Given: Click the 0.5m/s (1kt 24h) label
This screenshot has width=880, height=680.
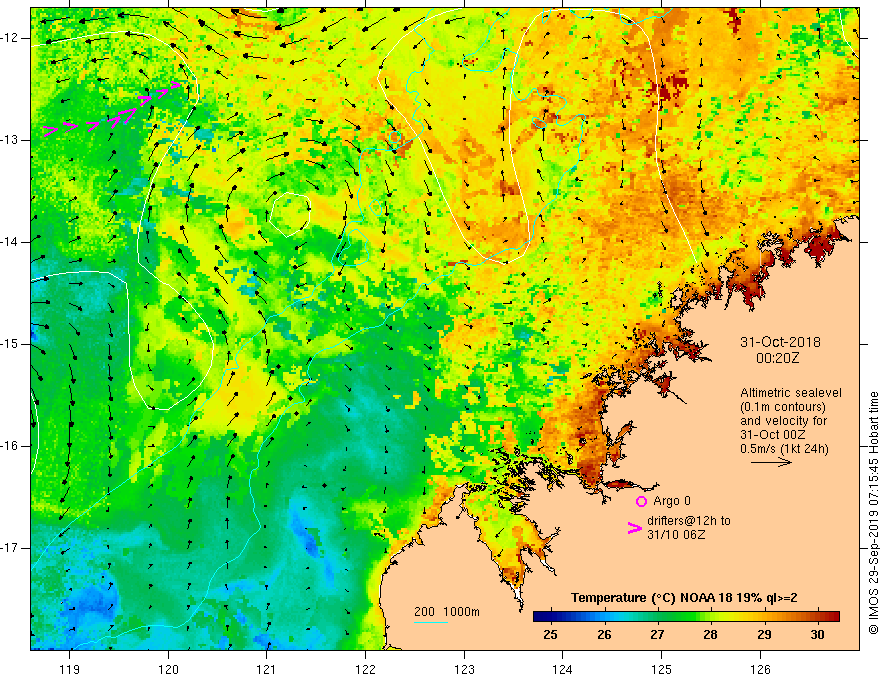Looking at the screenshot, I should [x=784, y=449].
